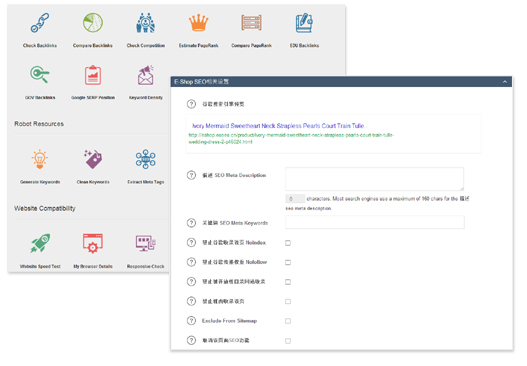Click the Exclude From Sitemap label

point(229,321)
